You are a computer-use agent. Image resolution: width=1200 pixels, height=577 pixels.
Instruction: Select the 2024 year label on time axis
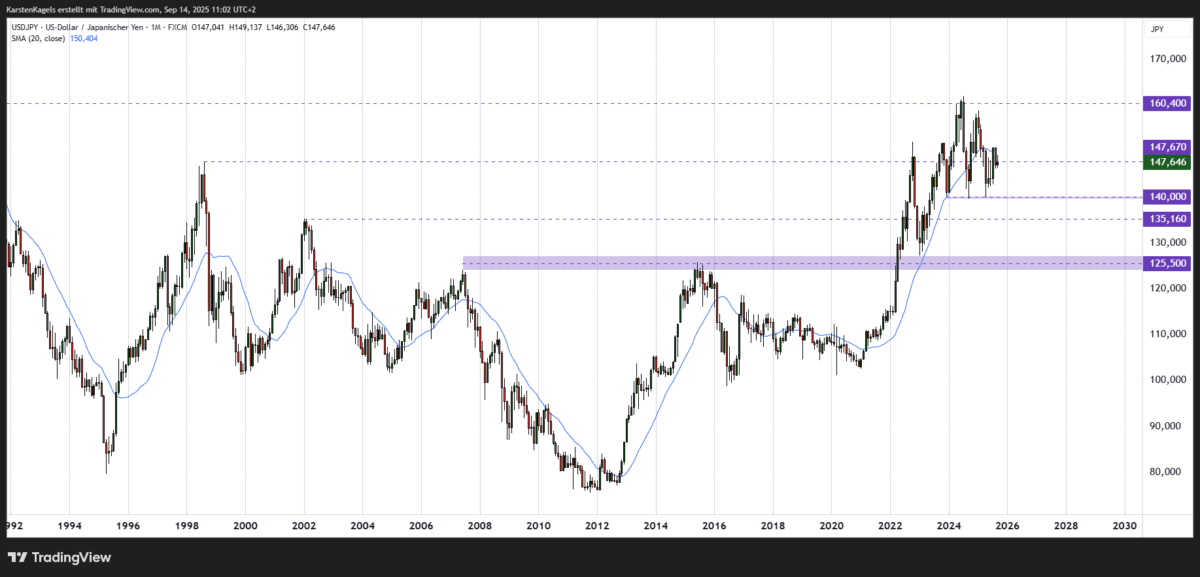click(948, 524)
